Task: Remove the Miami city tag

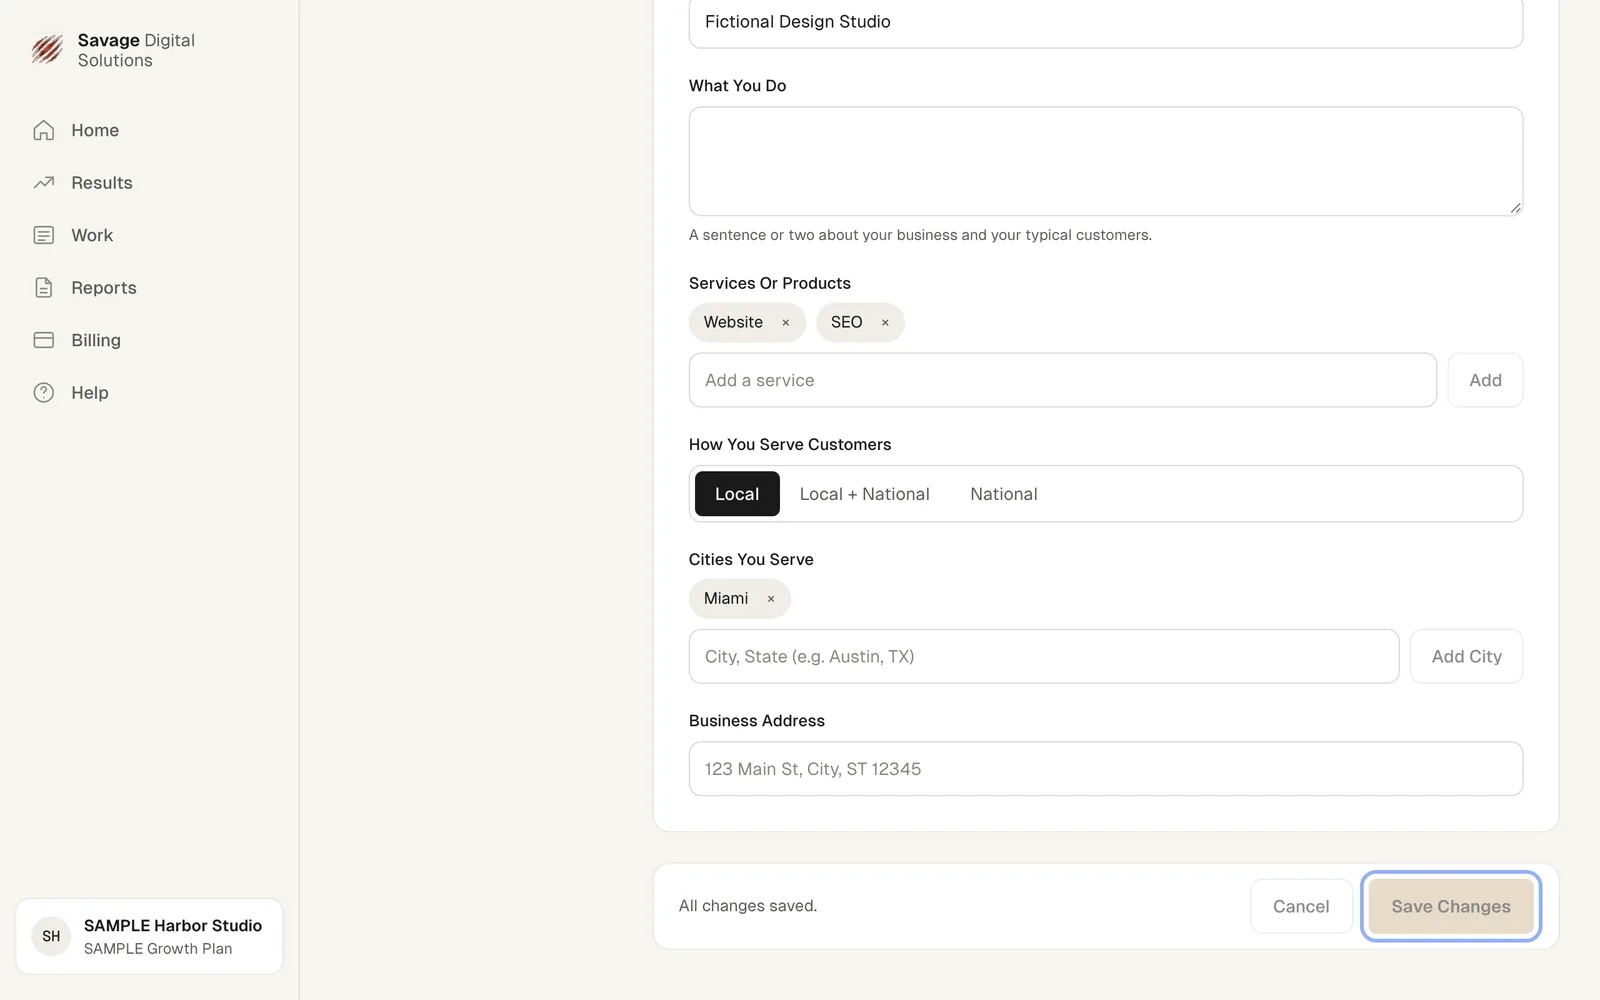Action: (x=771, y=599)
